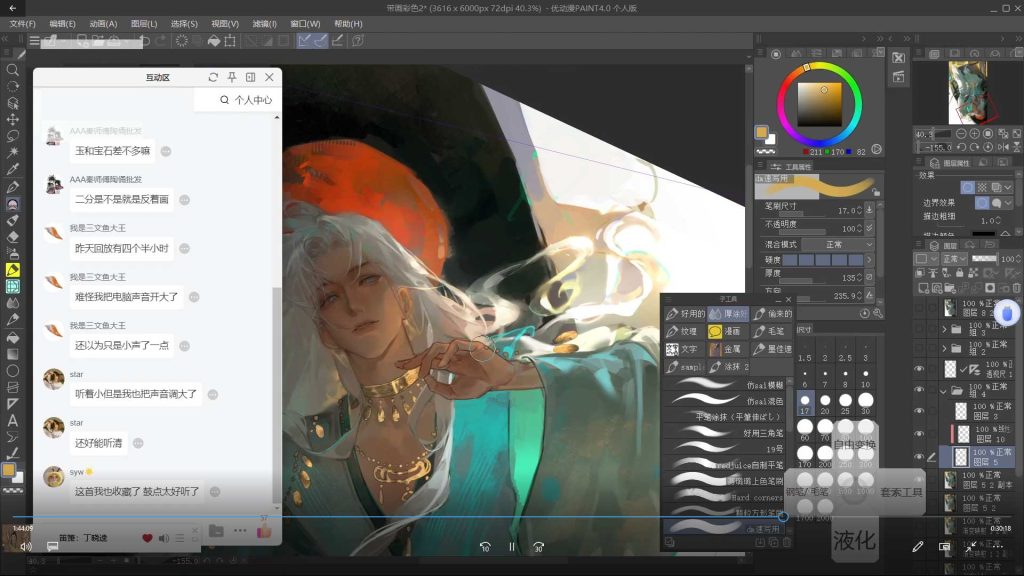The image size is (1024, 576).
Task: Open the 文件(F) menu
Action: (23, 24)
